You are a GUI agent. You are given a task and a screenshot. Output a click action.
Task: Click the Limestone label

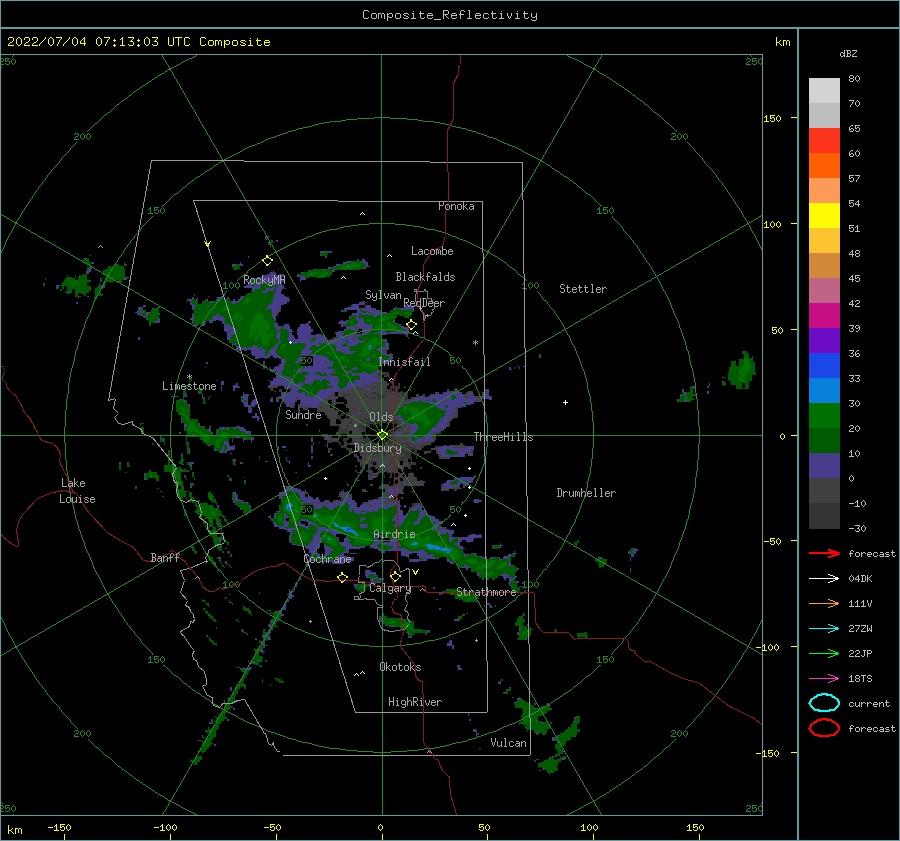[x=189, y=386]
